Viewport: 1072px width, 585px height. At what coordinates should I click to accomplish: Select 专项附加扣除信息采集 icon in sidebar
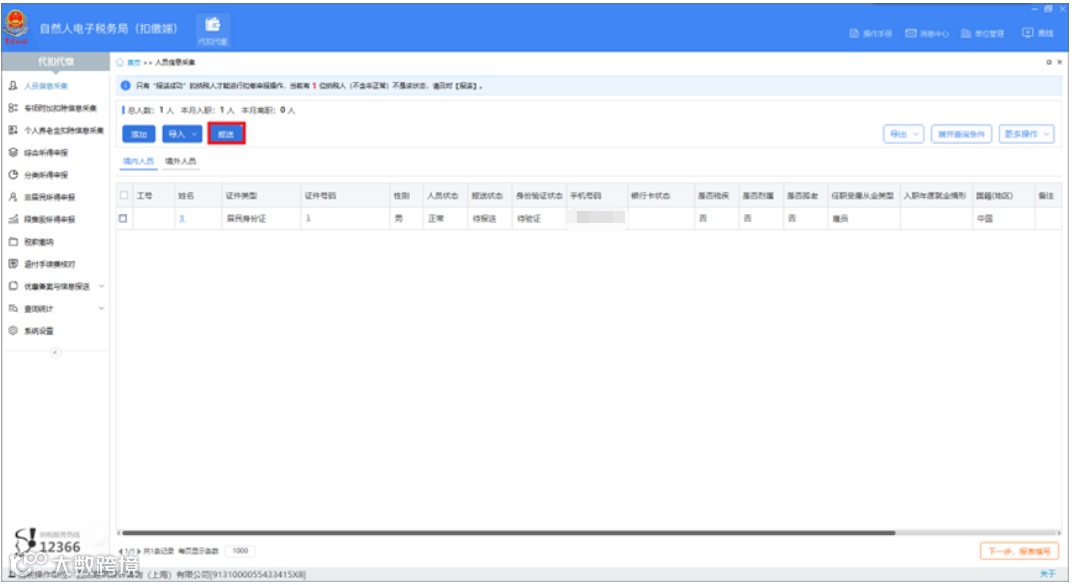(13, 108)
